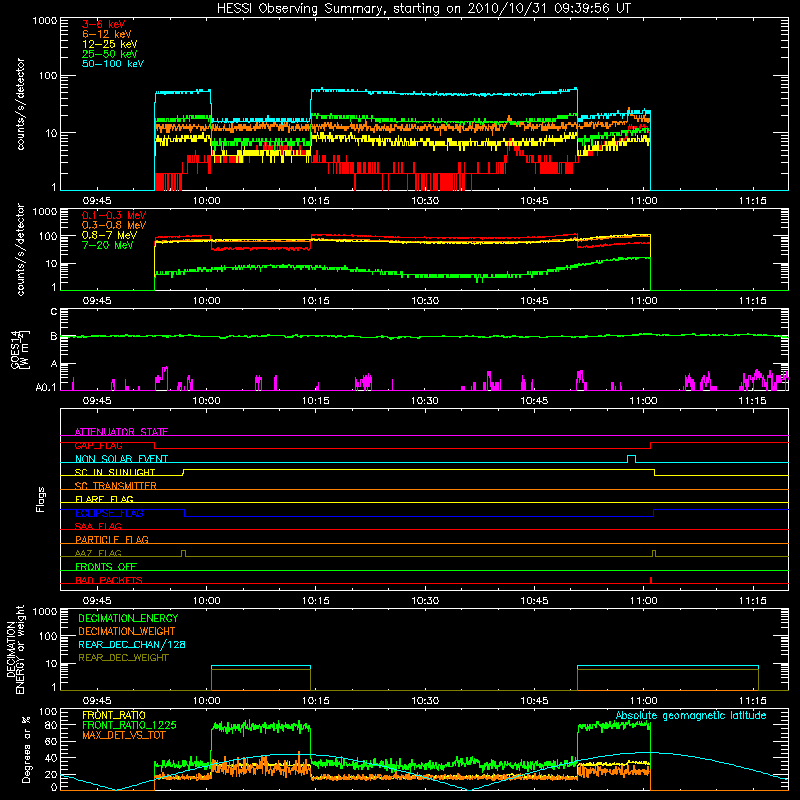This screenshot has width=800, height=800.
Task: Click the DECIMATION_WEIGHT legend label
Action: [x=127, y=631]
